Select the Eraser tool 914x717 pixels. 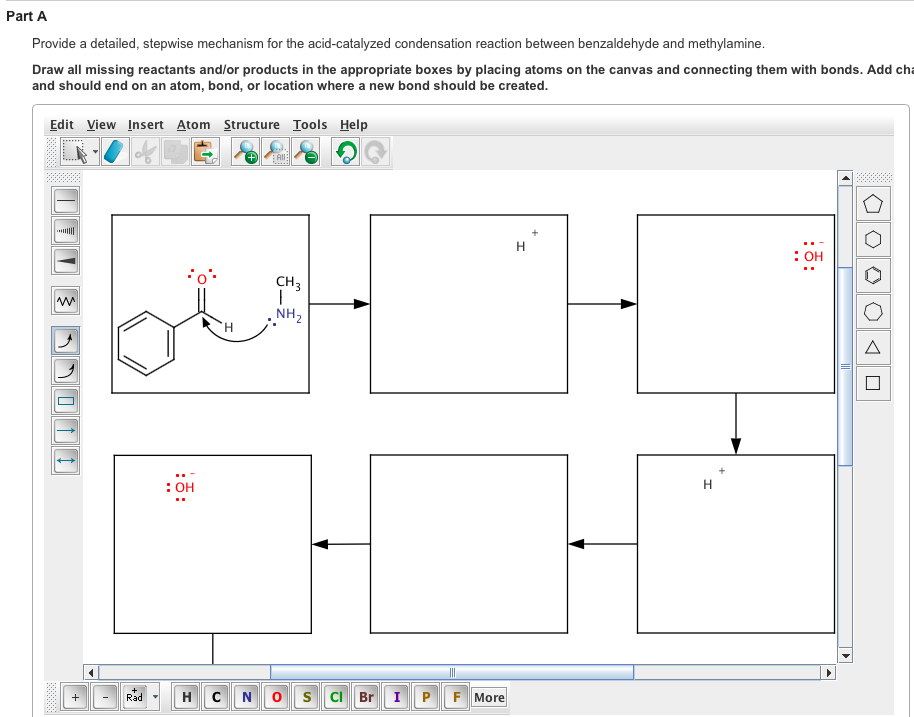(112, 150)
